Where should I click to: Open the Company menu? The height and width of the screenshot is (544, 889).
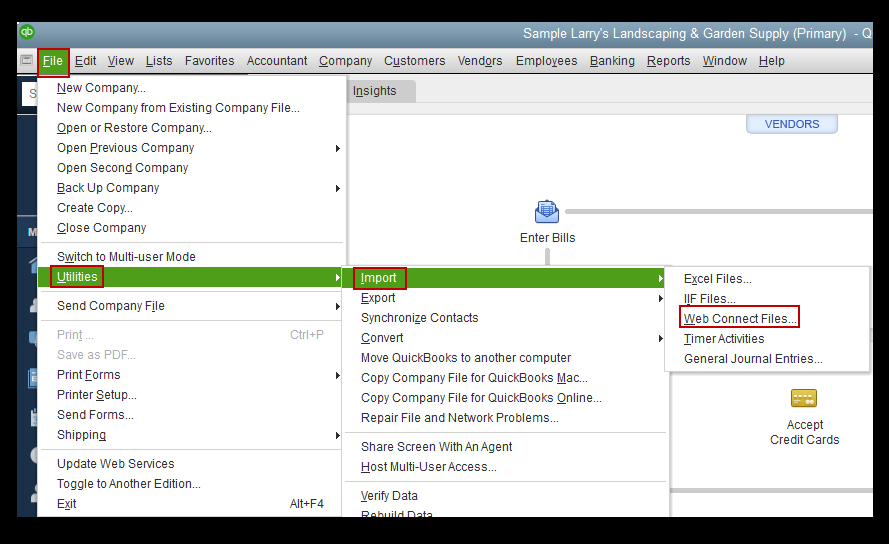tap(345, 61)
